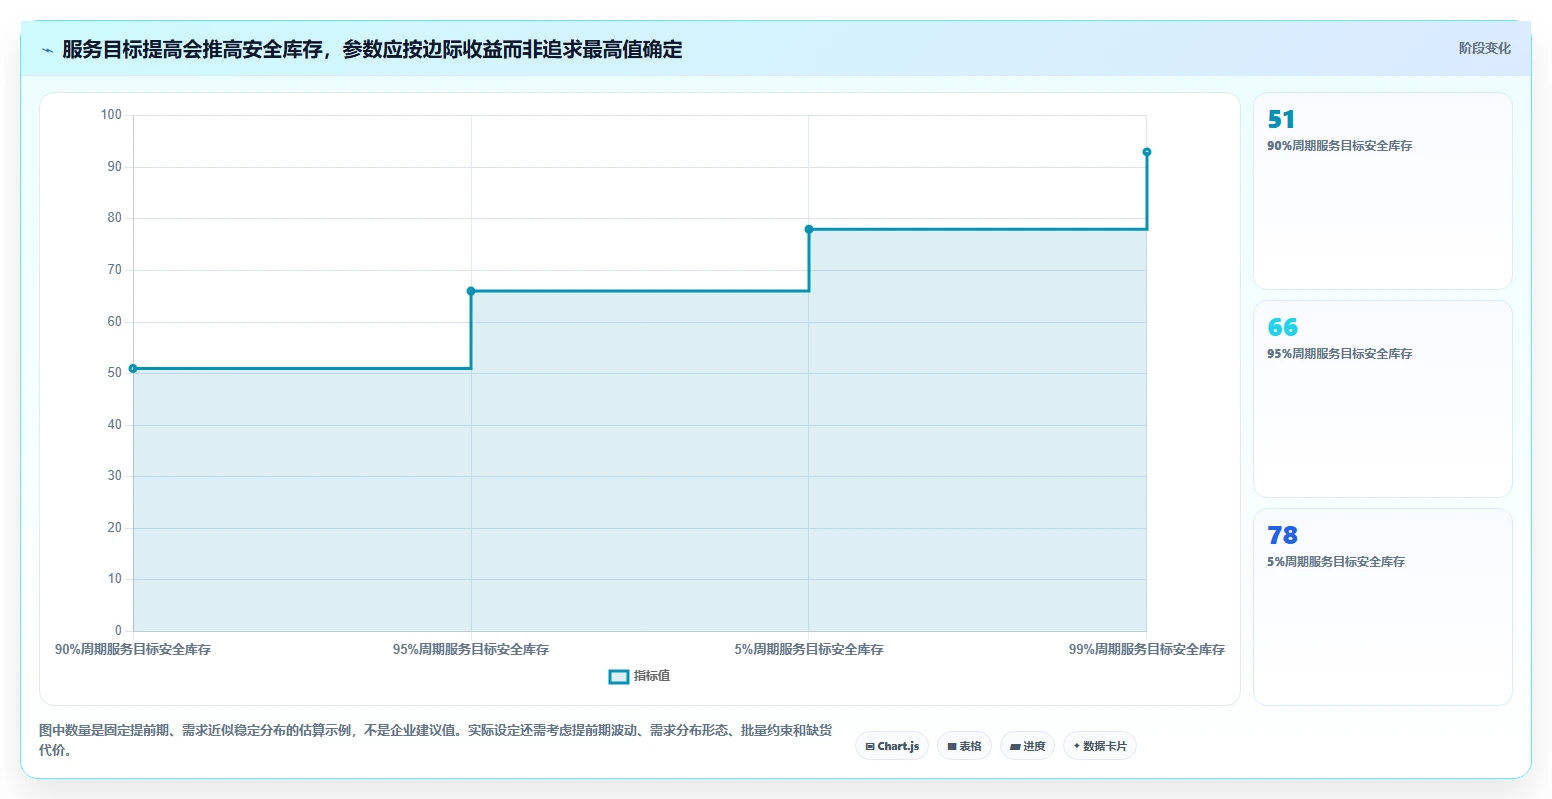This screenshot has width=1552, height=799.
Task: Select the 数据卡片 chip
Action: pyautogui.click(x=1100, y=746)
